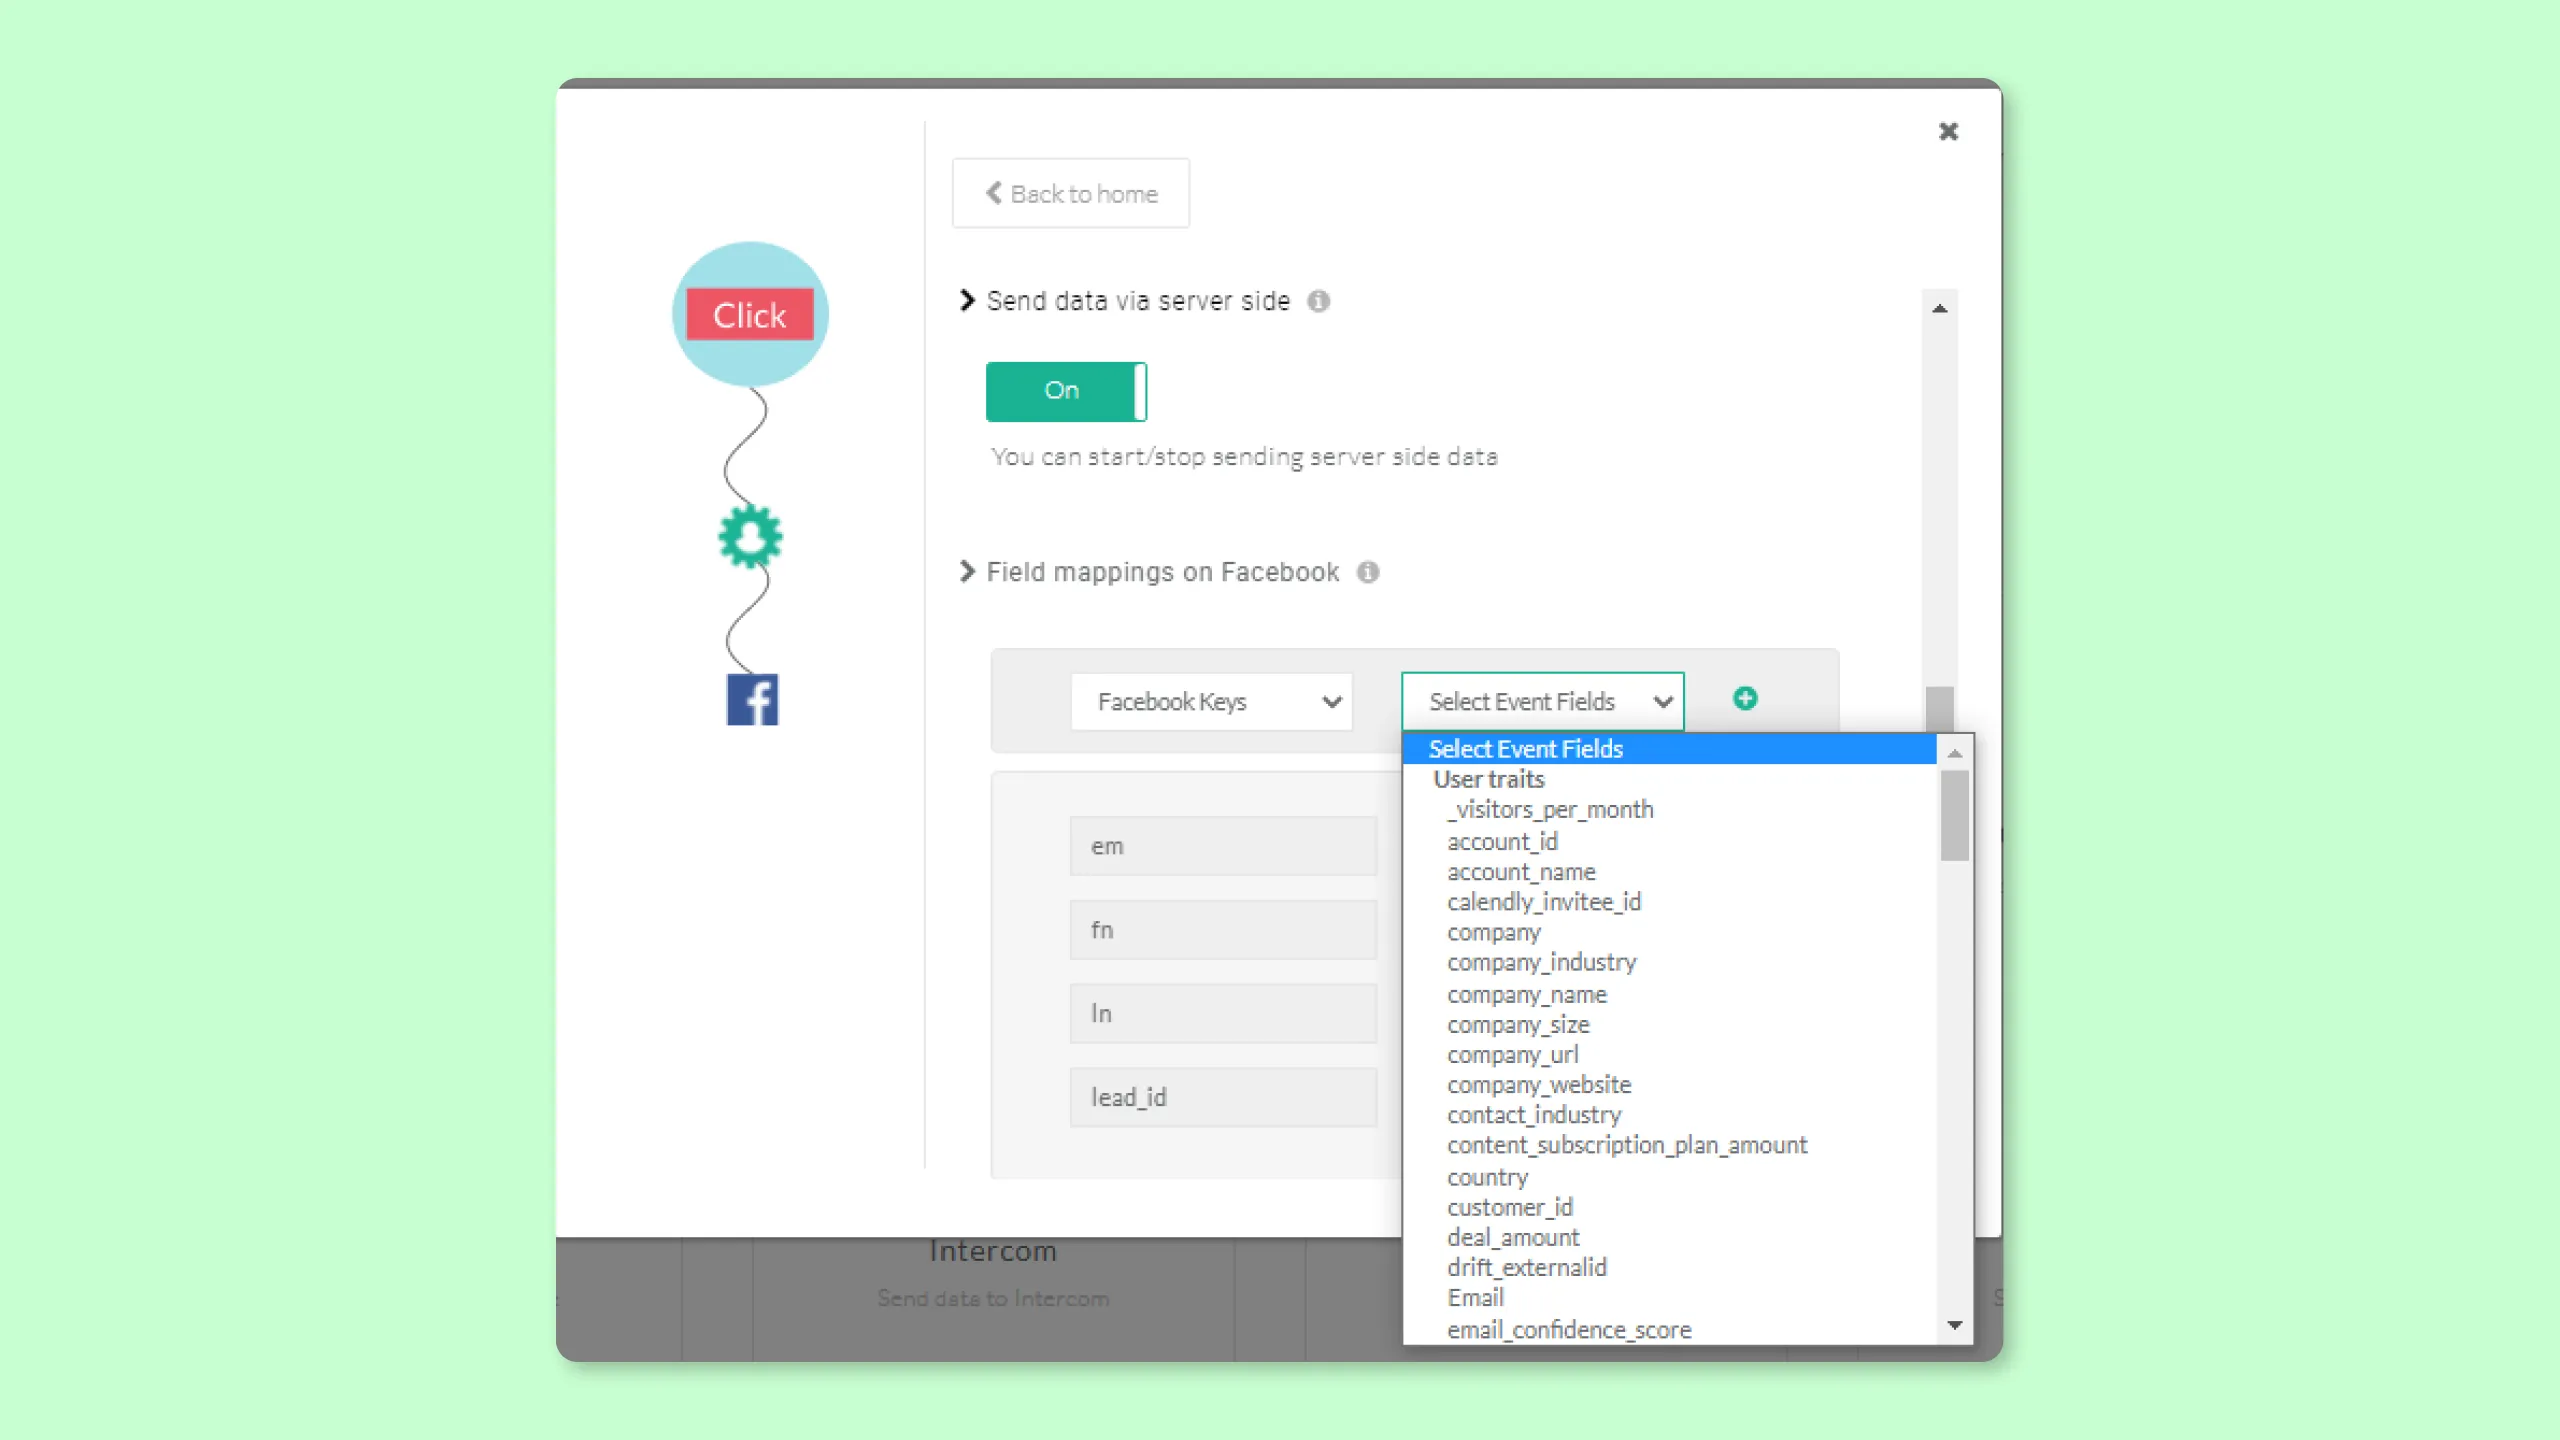Select the green gear settings node
Image resolution: width=2560 pixels, height=1440 pixels.
(750, 537)
